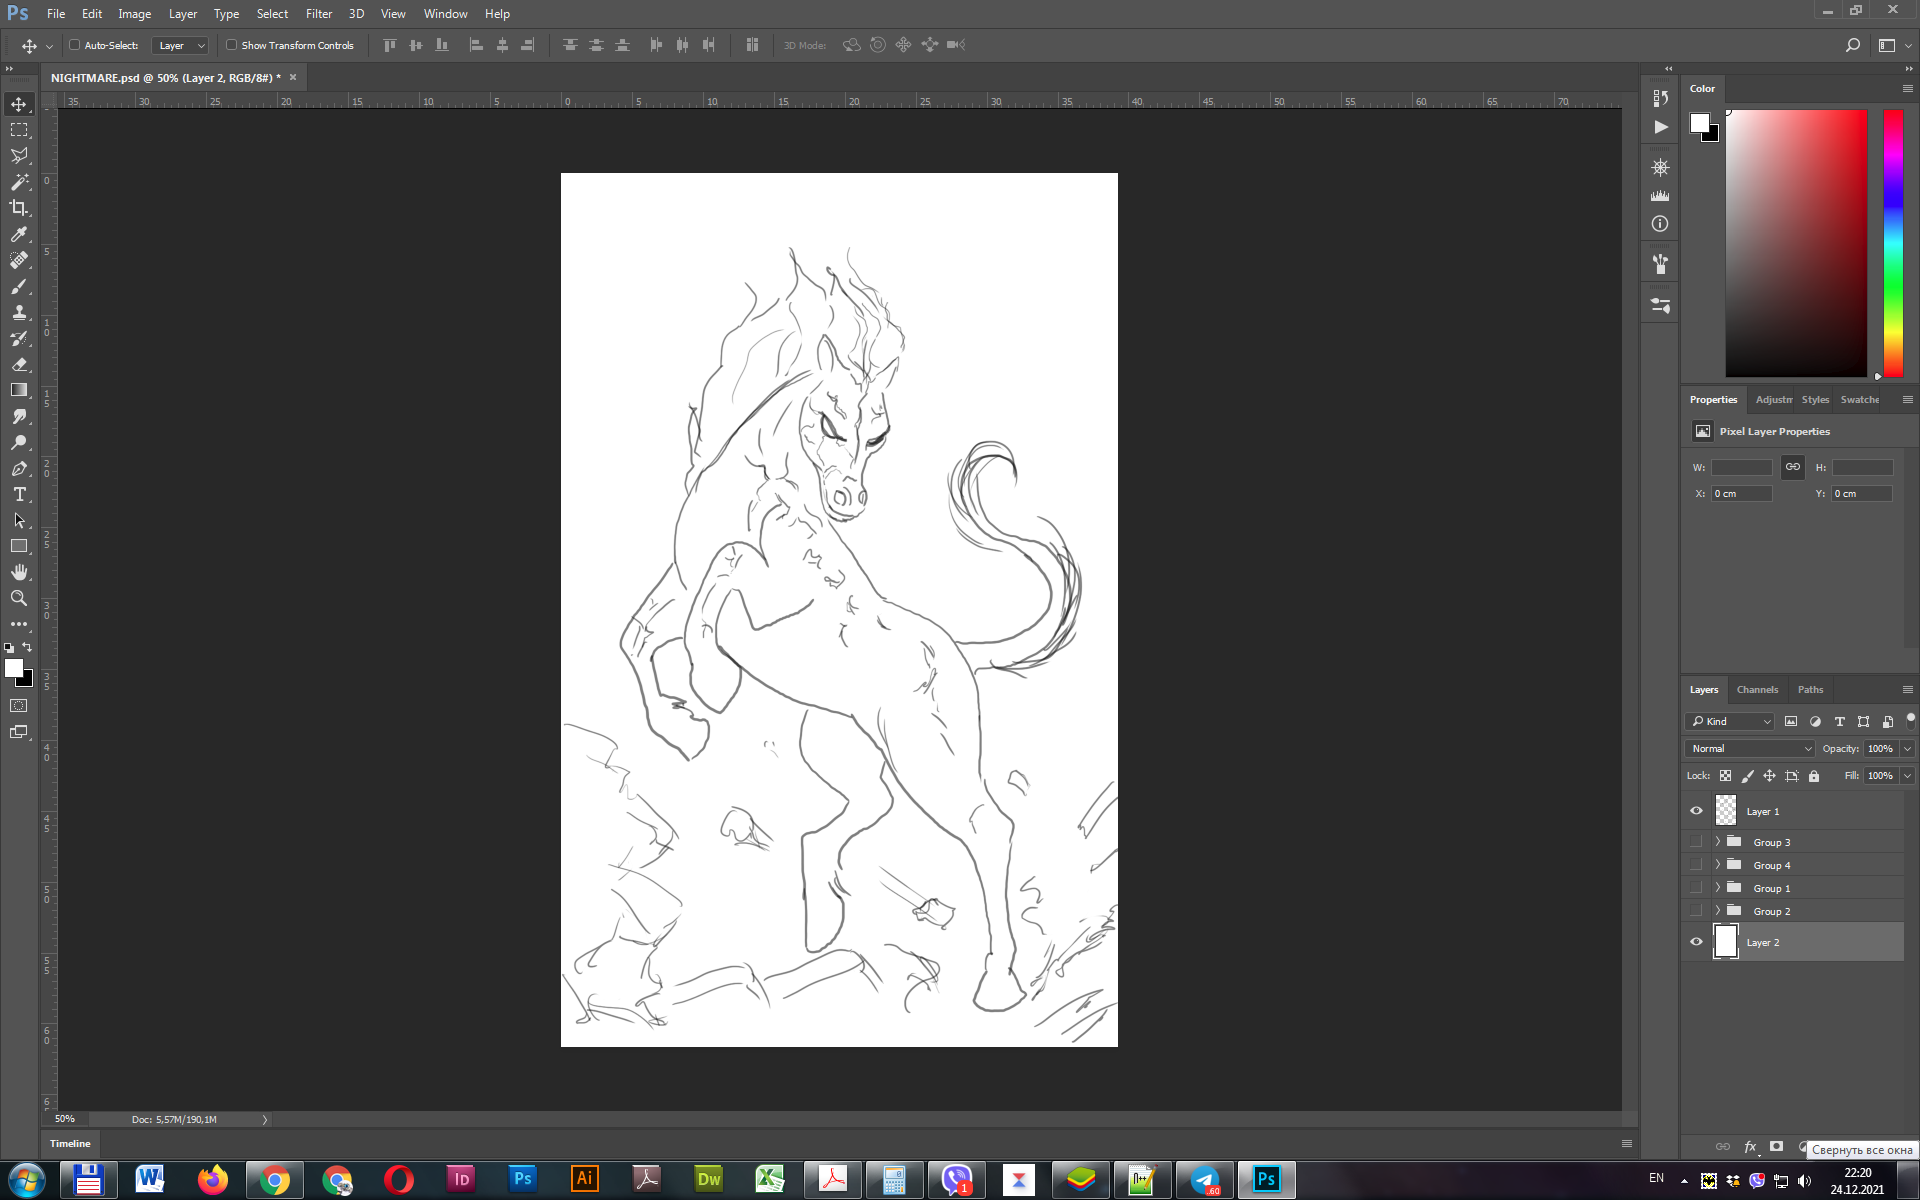Select the Eraser tool
Image resolution: width=1920 pixels, height=1200 pixels.
(19, 364)
